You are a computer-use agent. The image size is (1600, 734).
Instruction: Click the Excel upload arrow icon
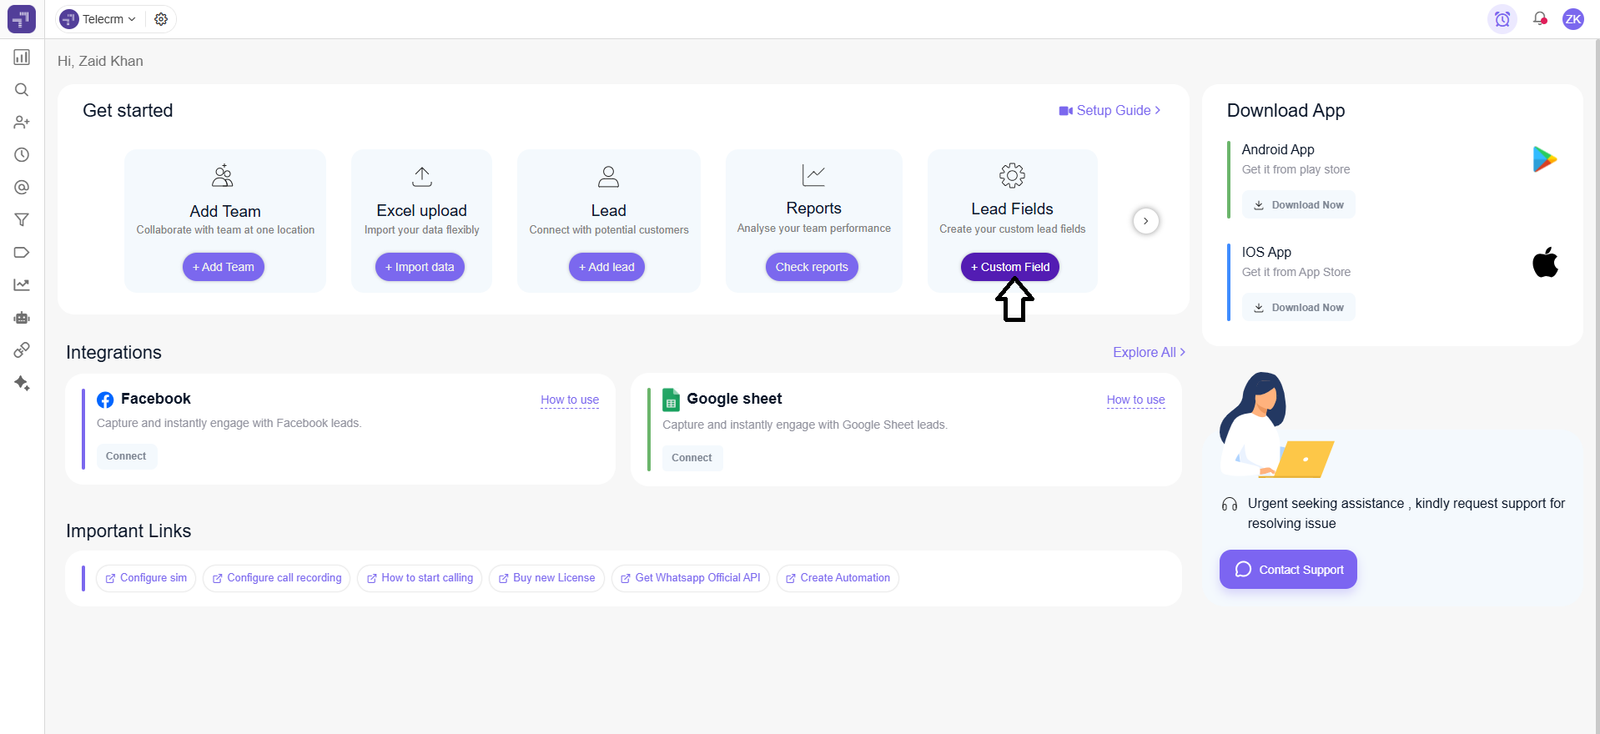coord(422,177)
